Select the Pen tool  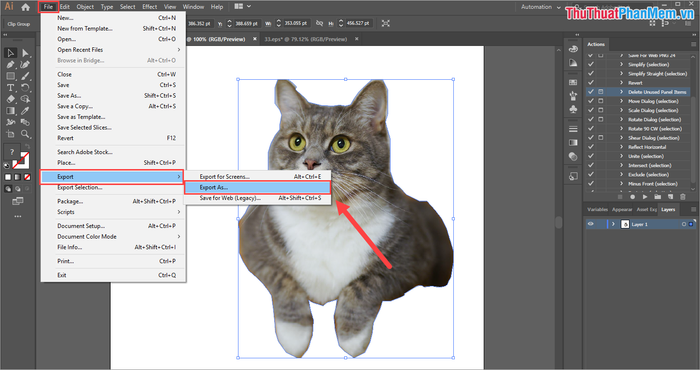pyautogui.click(x=10, y=65)
